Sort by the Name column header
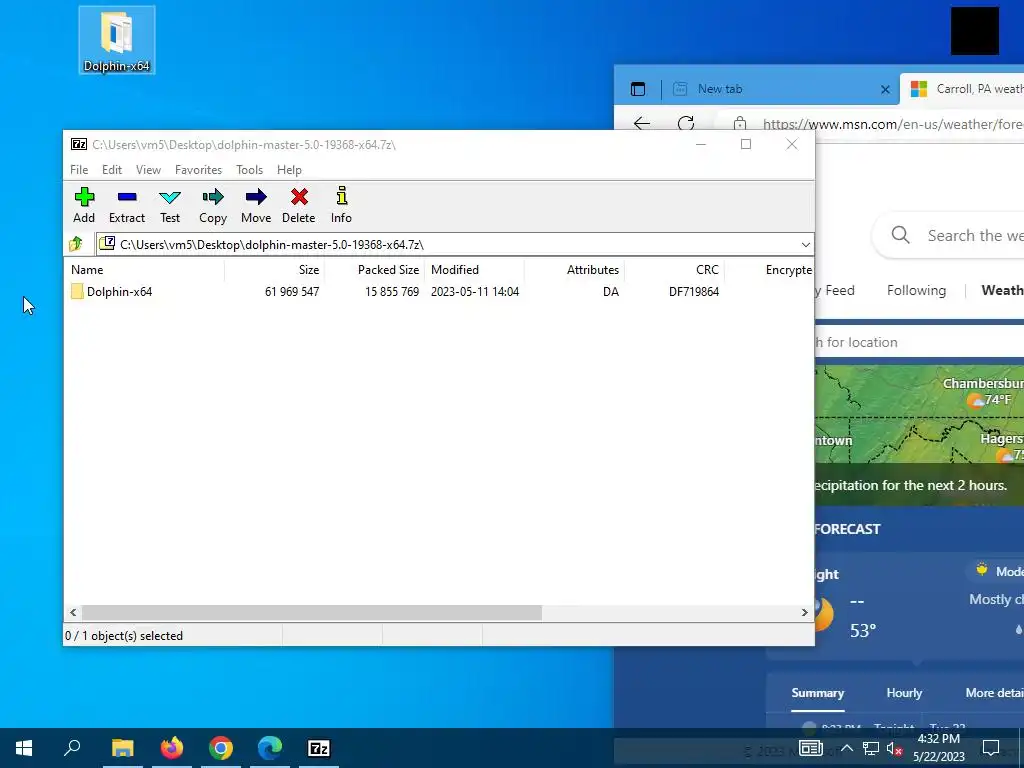 coord(144,270)
